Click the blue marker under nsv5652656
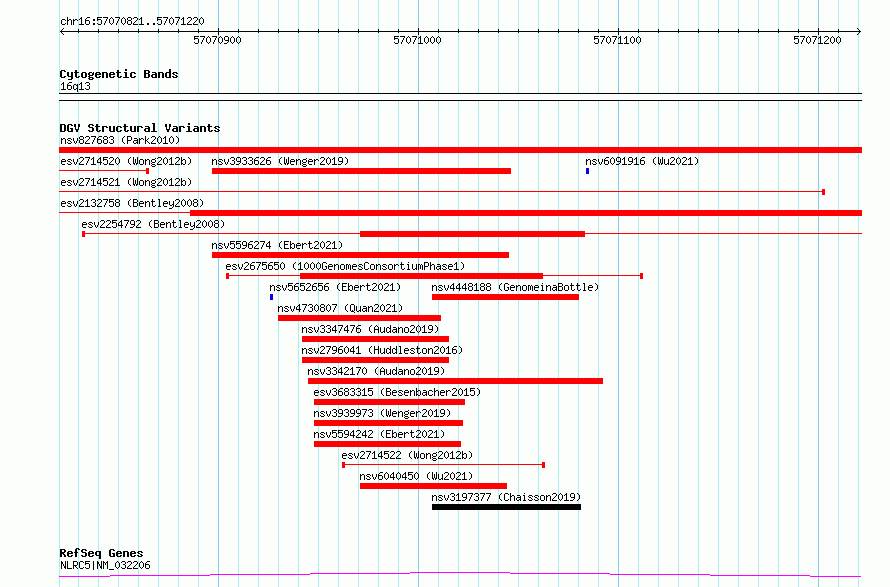The image size is (890, 587). (x=271, y=297)
